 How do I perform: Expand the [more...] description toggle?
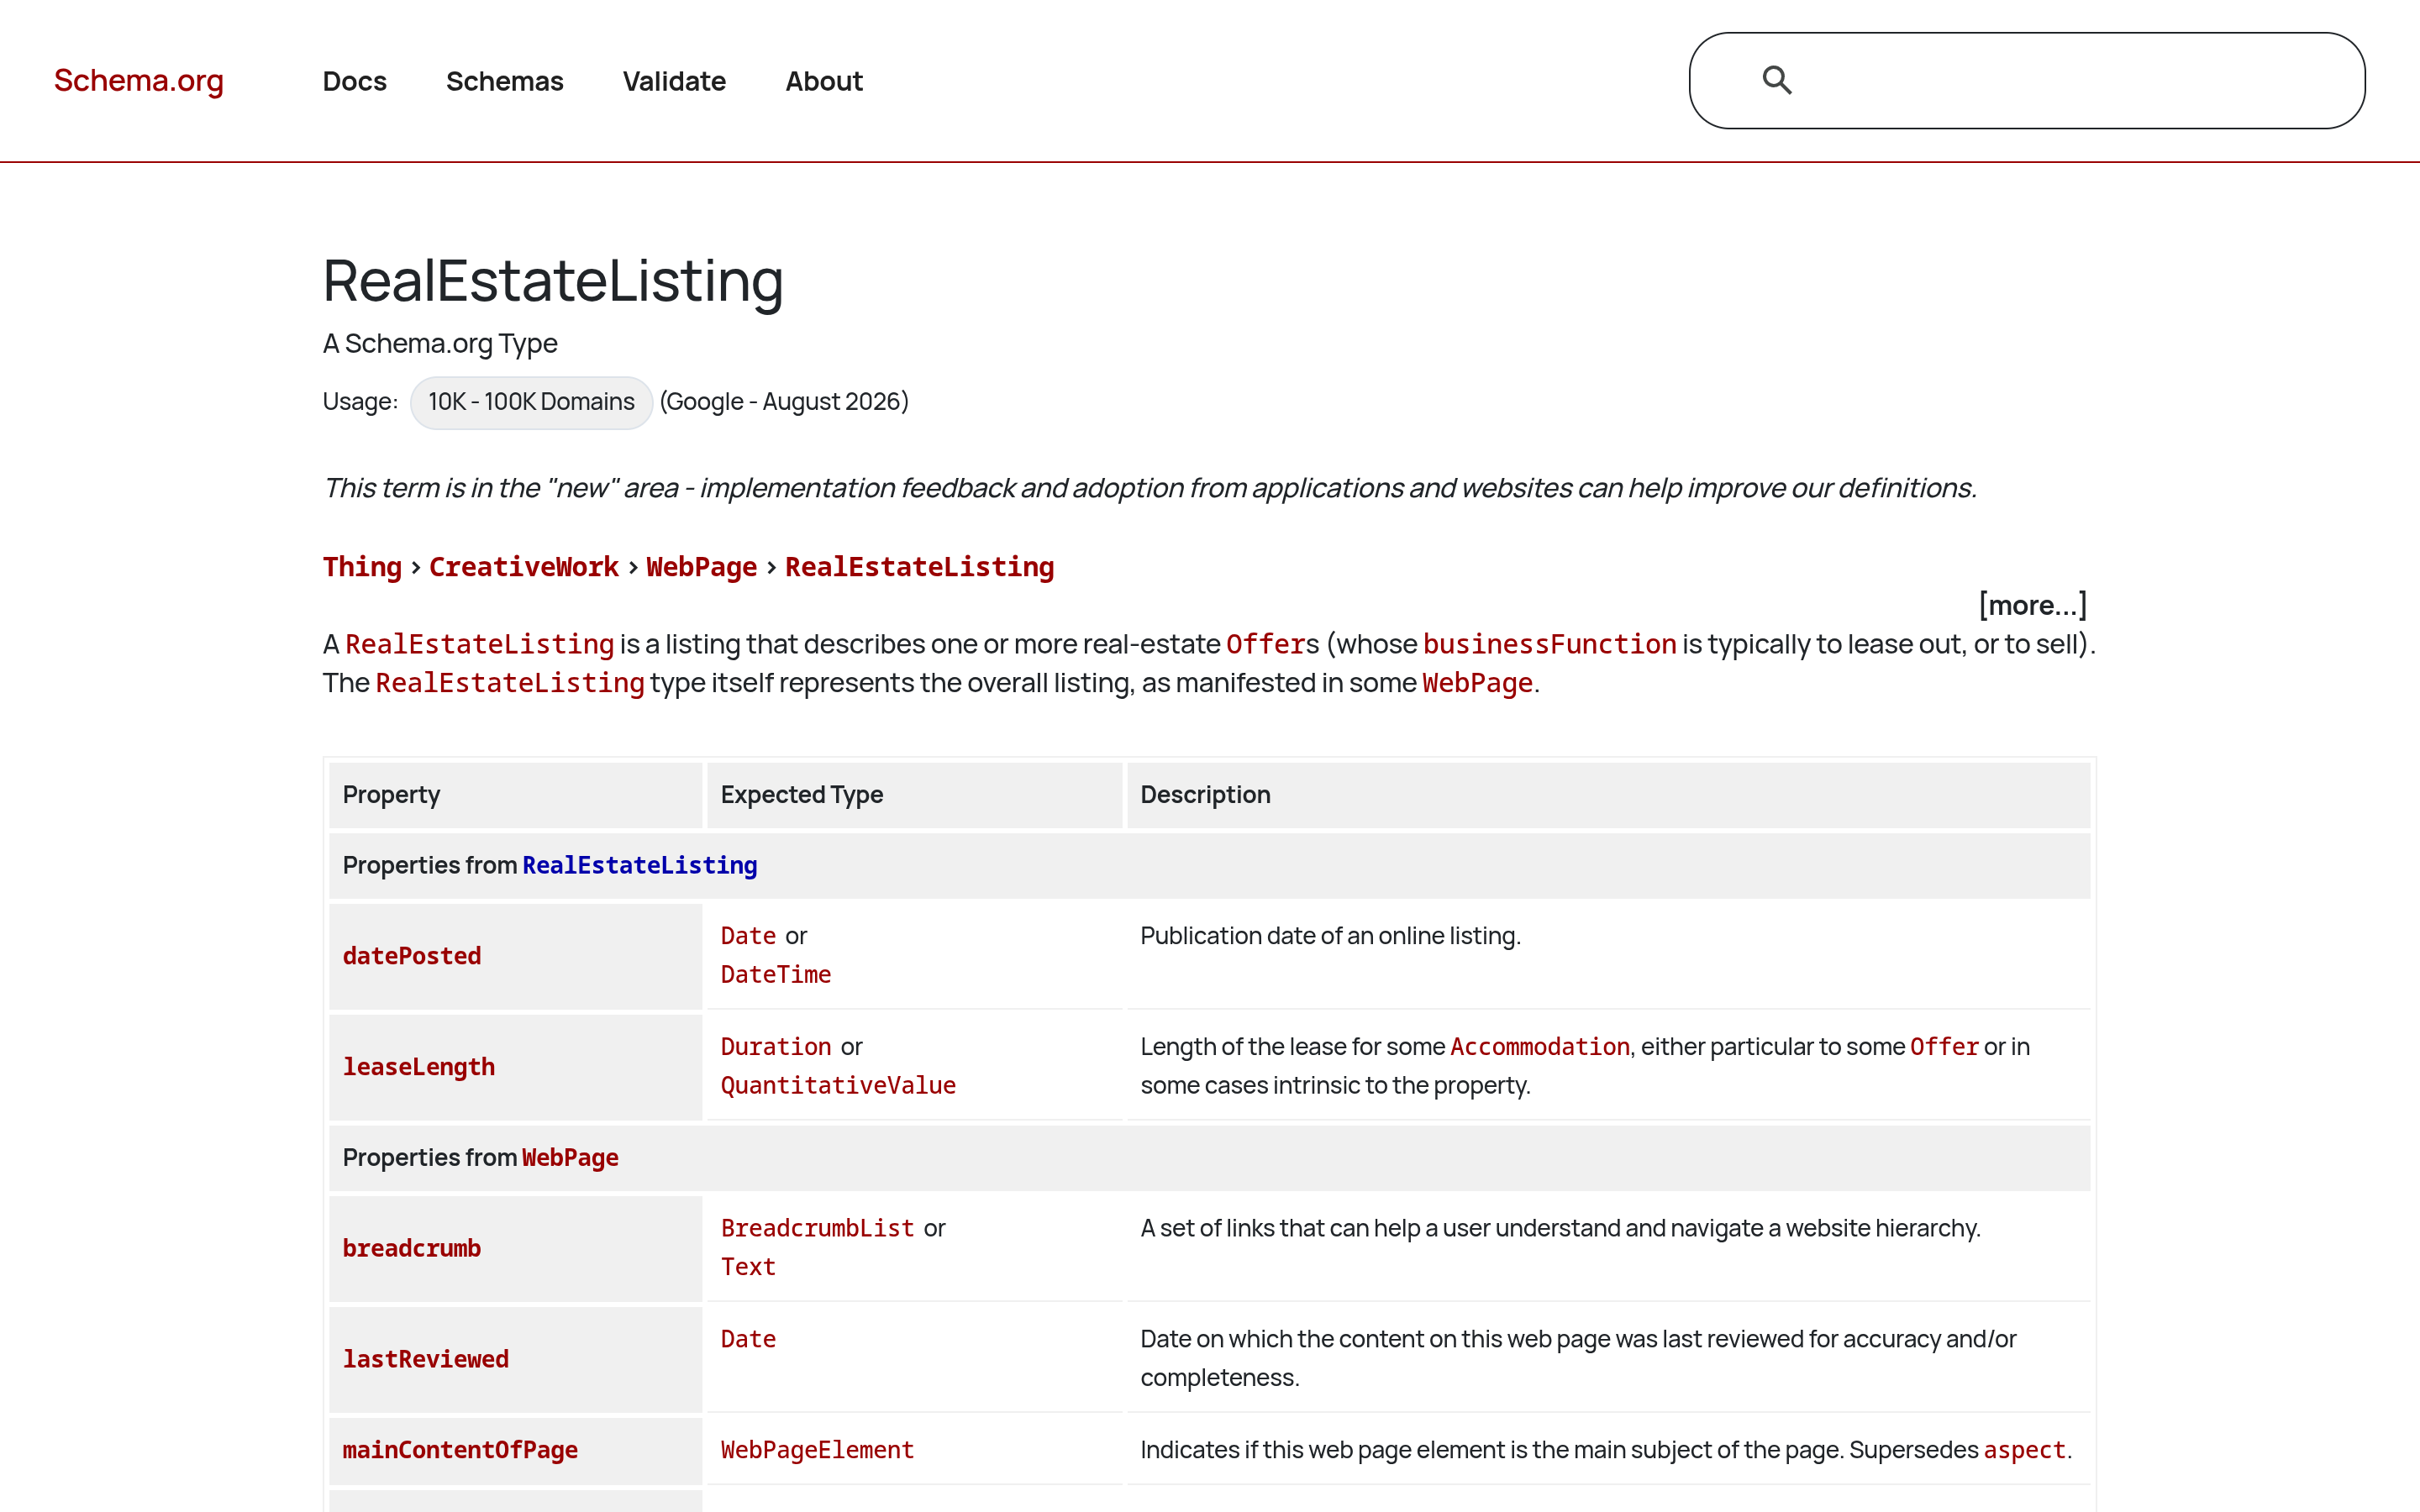2032,605
